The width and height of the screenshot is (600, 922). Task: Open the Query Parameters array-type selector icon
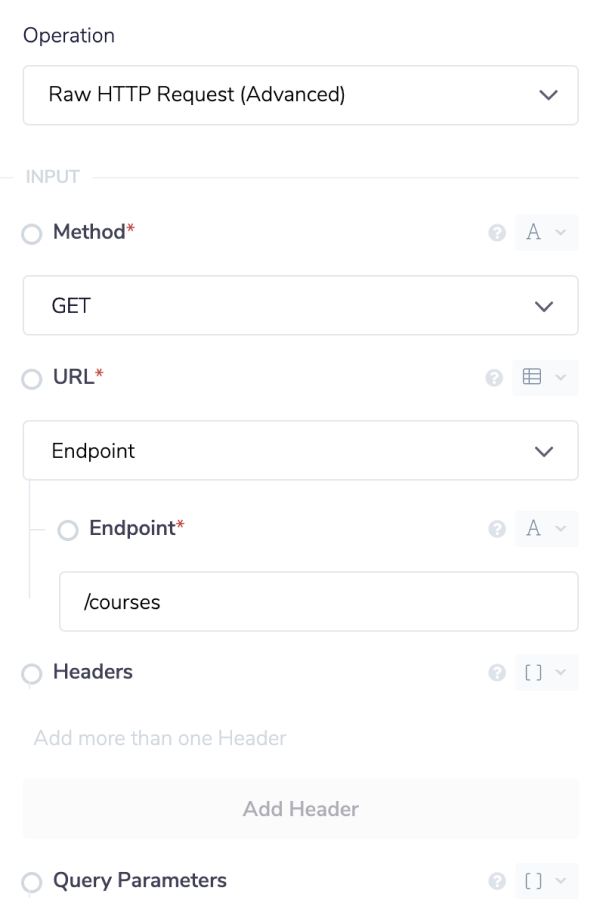[546, 881]
